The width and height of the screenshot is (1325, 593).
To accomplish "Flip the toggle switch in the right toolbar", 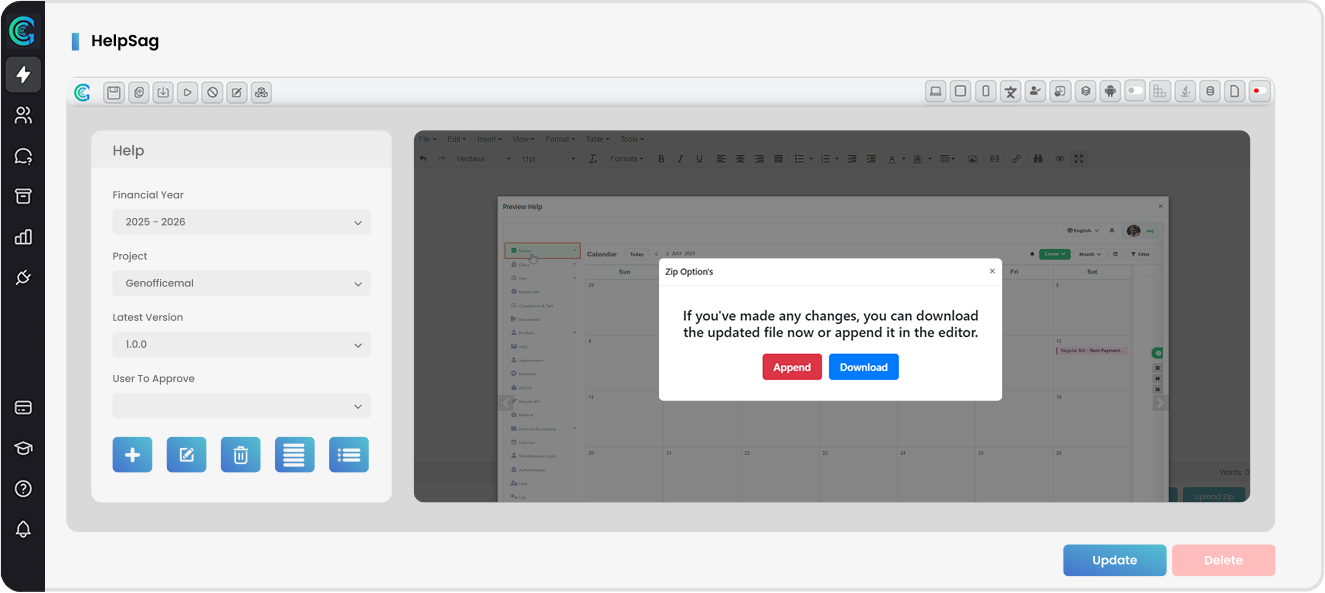I will pos(1134,91).
